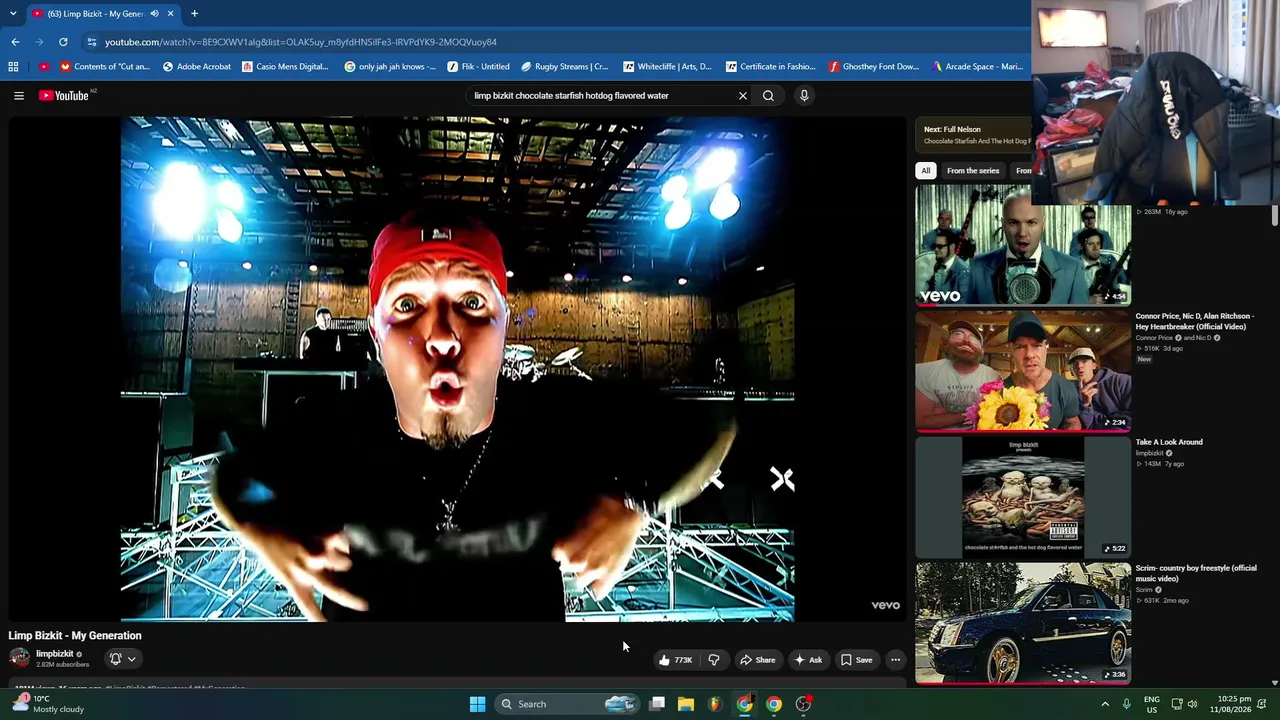Open the 'Scrim- country boy freestyle' title

coord(1196,573)
